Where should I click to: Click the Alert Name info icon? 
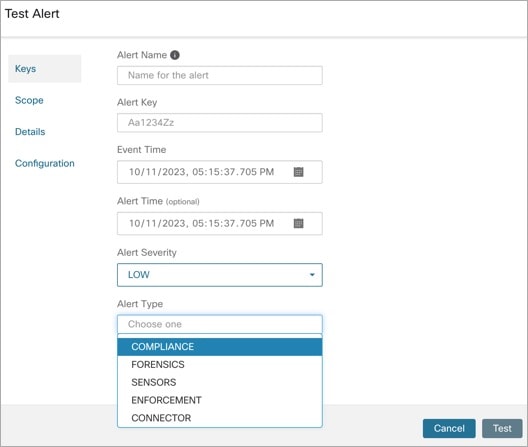point(174,55)
